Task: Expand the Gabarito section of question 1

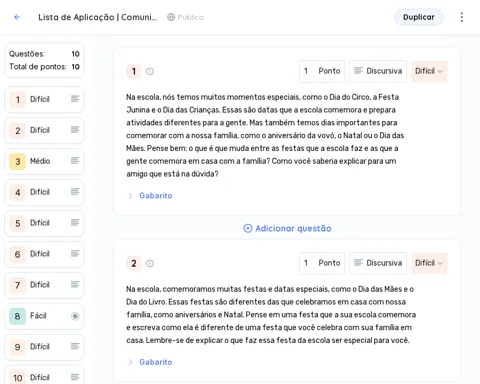Action: click(x=150, y=196)
